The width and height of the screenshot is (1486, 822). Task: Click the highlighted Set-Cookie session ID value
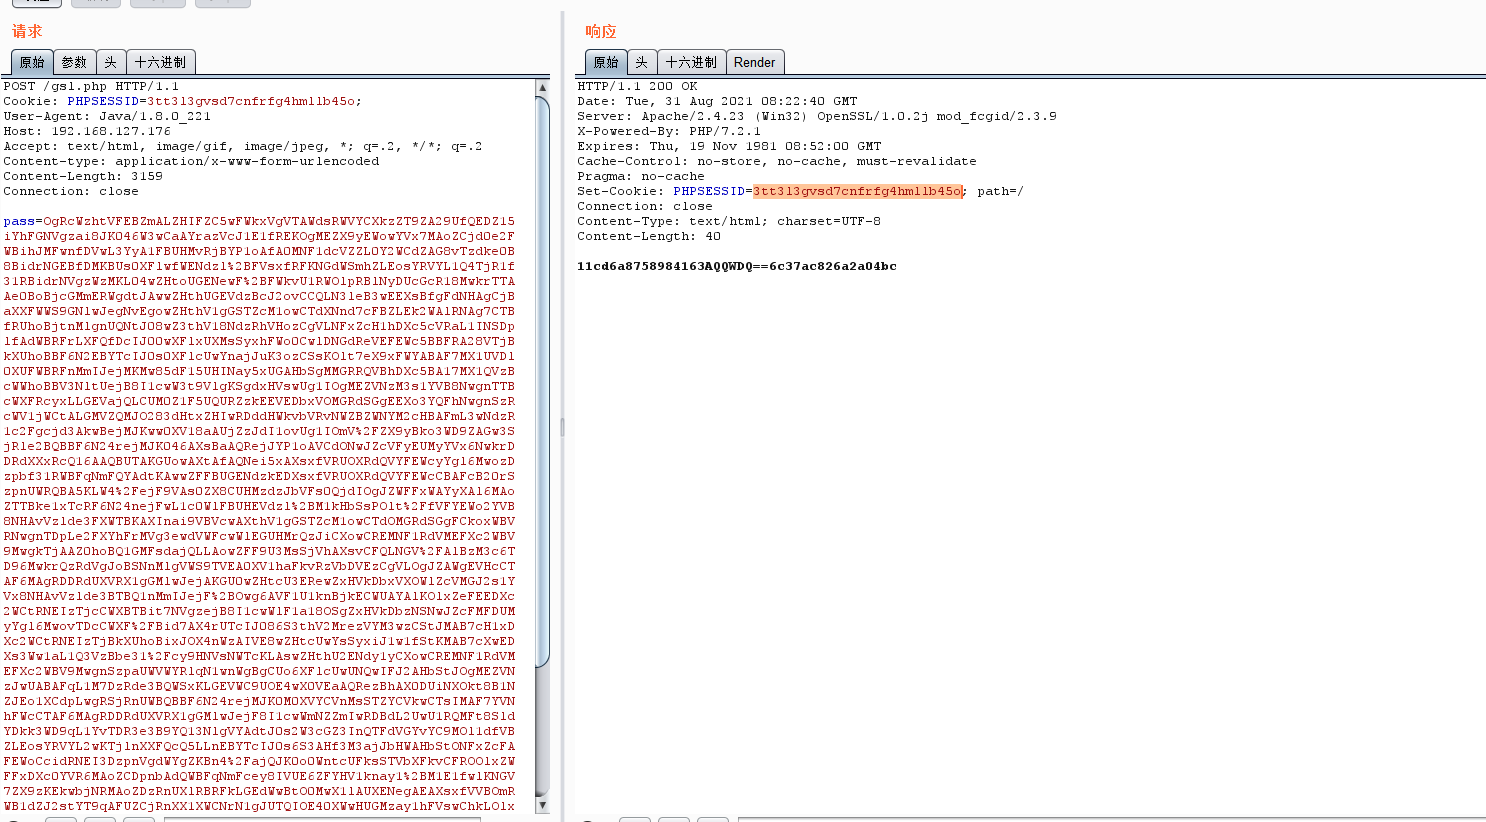click(x=858, y=191)
